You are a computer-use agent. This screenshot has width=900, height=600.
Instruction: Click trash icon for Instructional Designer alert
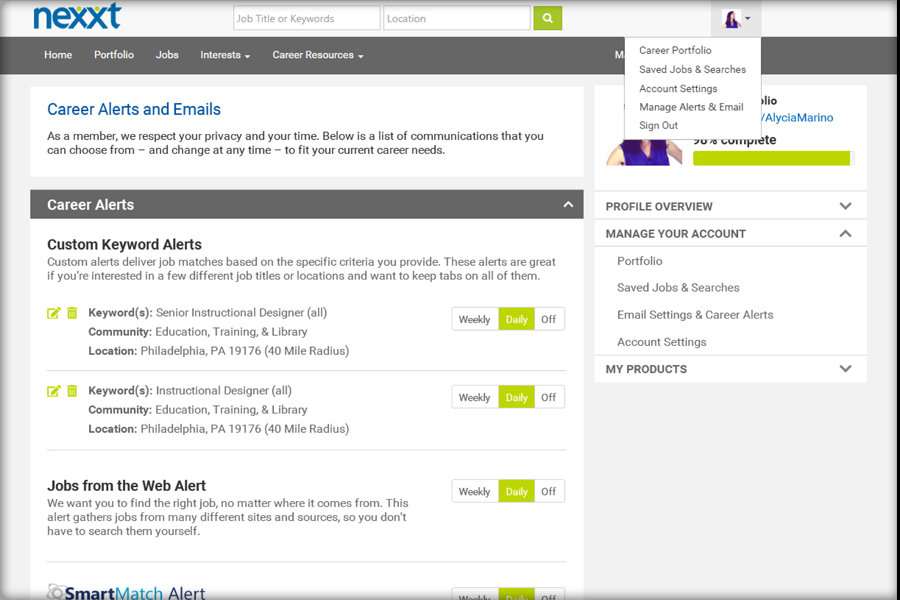coord(72,391)
